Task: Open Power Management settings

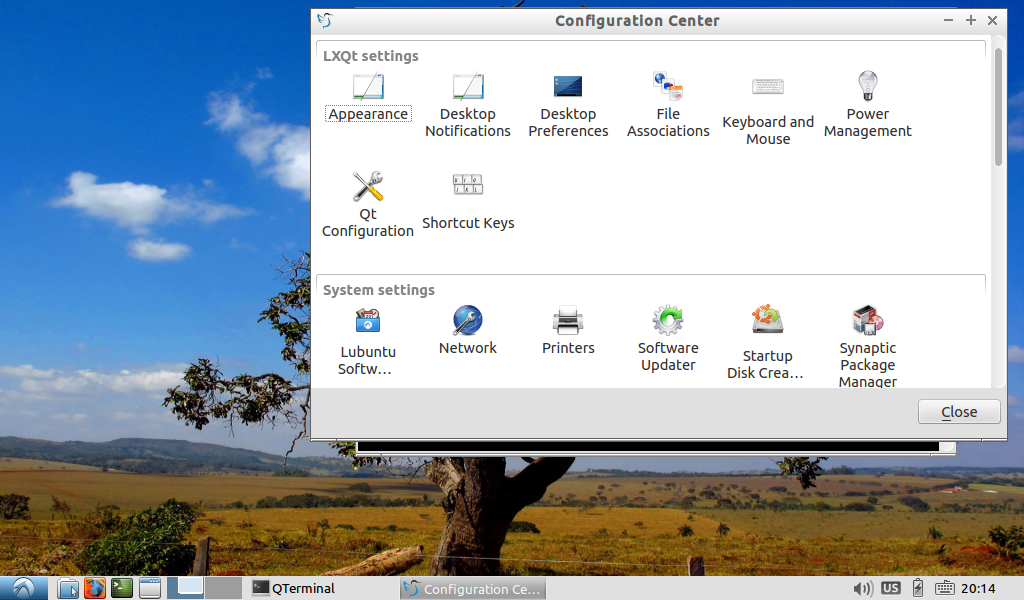Action: coord(868,105)
